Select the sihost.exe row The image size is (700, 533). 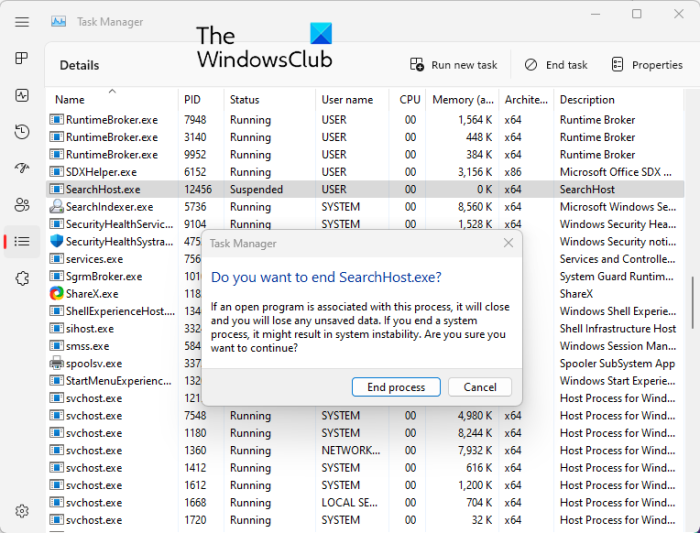[365, 329]
